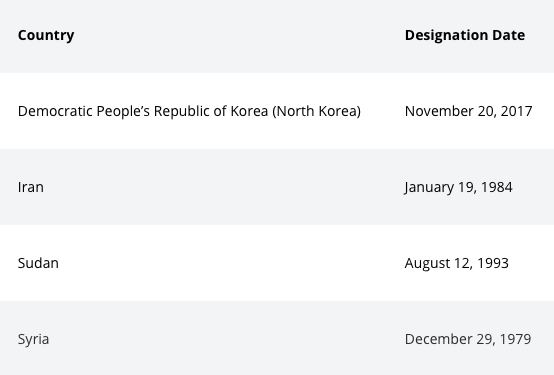Select the Sudan country cell

[38, 263]
